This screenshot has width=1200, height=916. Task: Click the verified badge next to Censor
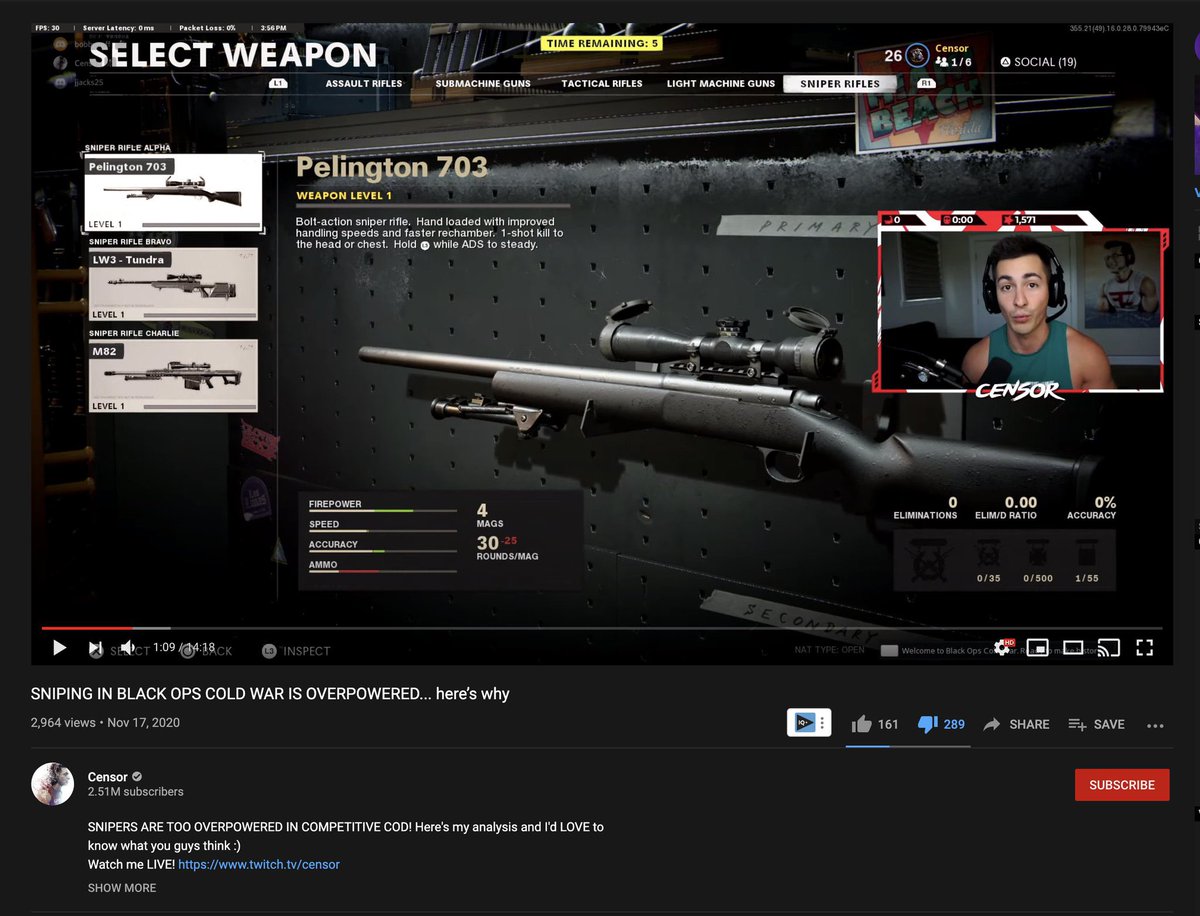138,777
